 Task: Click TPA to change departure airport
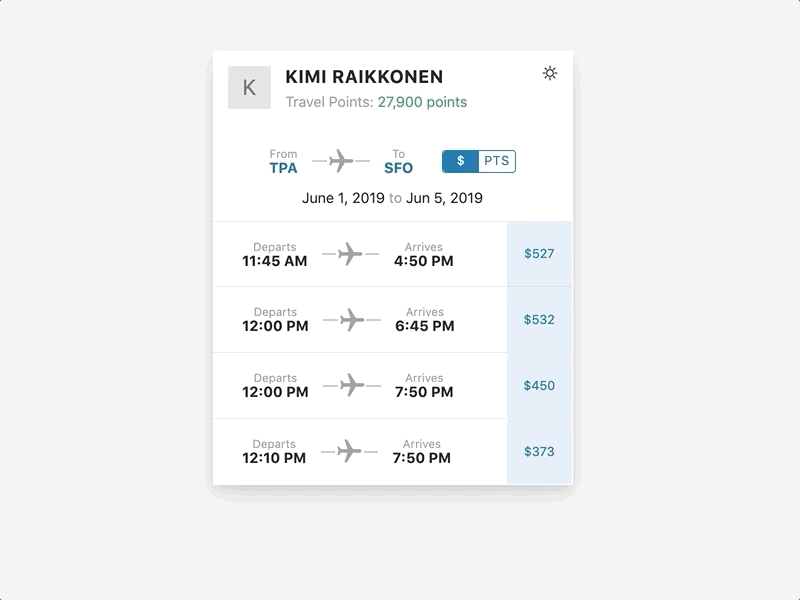pos(284,168)
